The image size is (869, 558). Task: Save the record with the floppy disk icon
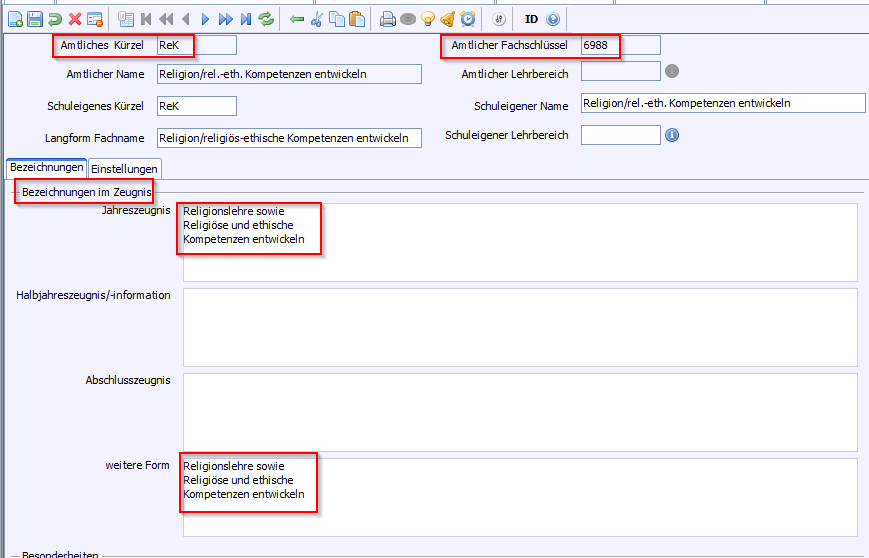click(35, 19)
